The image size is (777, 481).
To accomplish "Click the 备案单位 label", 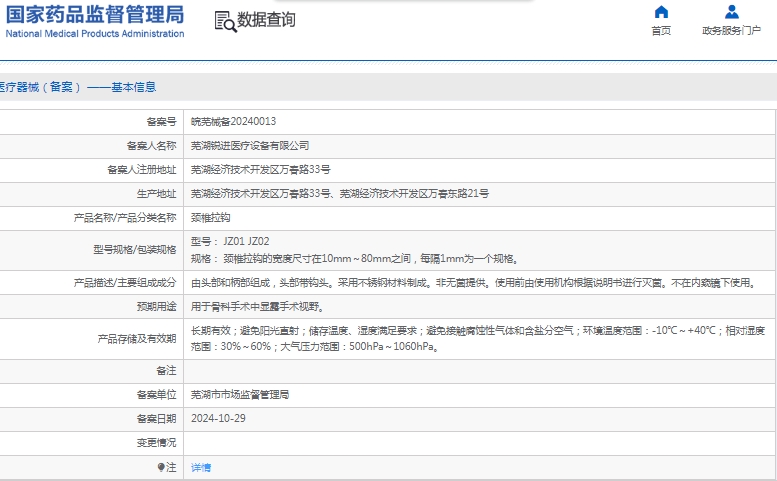I will point(156,395).
